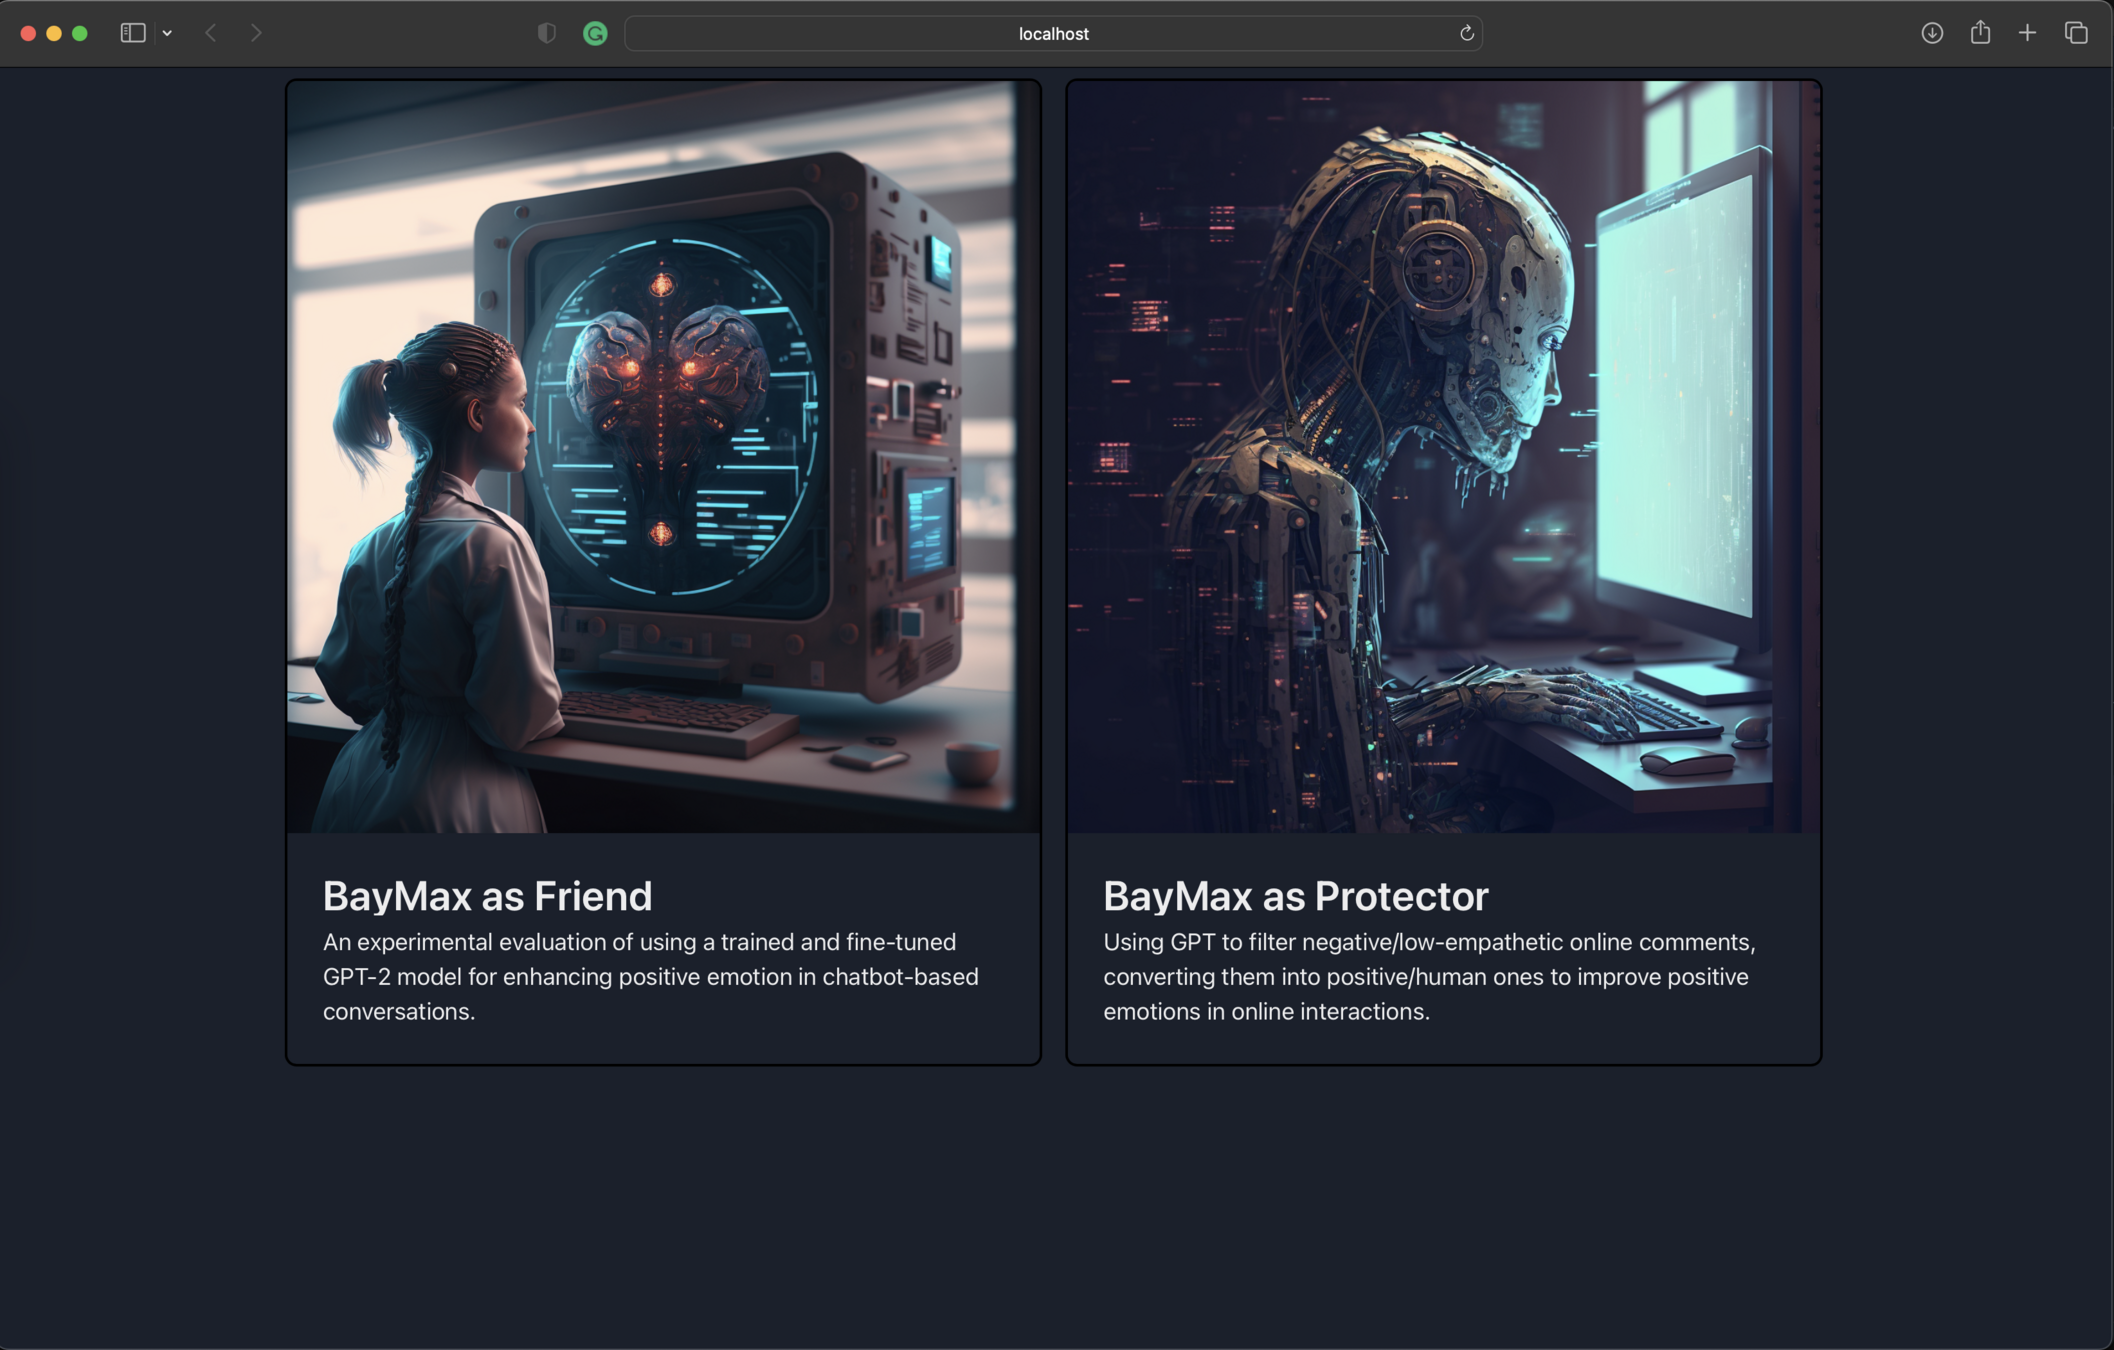Click the Using GPT to filter description

click(x=1428, y=976)
